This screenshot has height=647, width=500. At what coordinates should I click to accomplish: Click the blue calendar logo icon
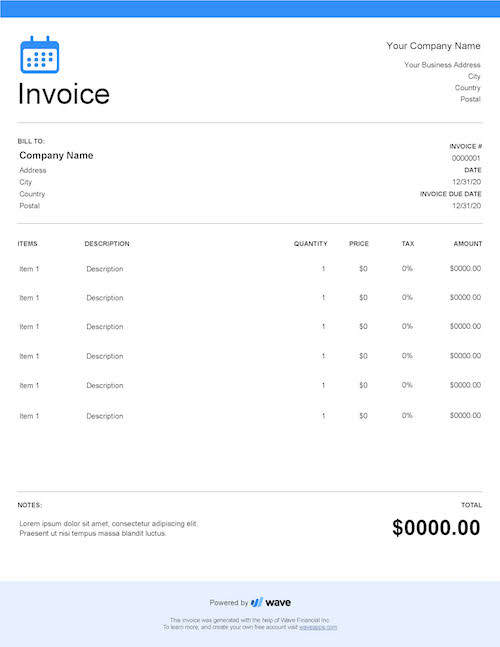40,54
